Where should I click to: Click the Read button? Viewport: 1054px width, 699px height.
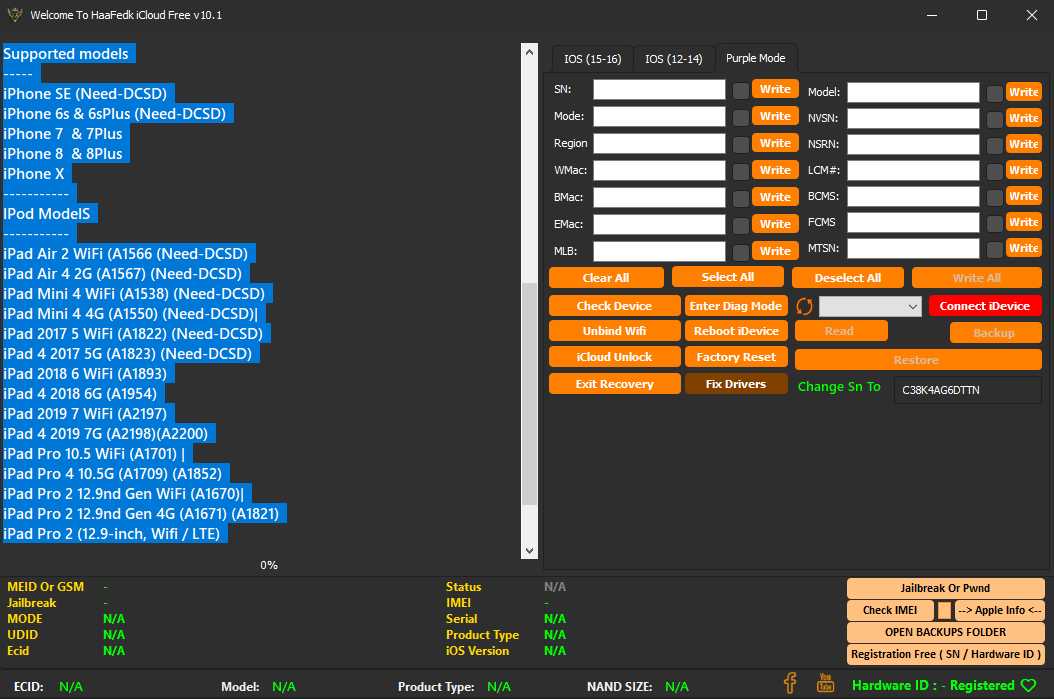pos(841,331)
